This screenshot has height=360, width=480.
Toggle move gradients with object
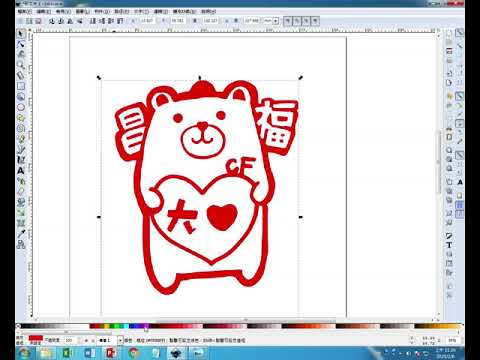pyautogui.click(x=306, y=21)
